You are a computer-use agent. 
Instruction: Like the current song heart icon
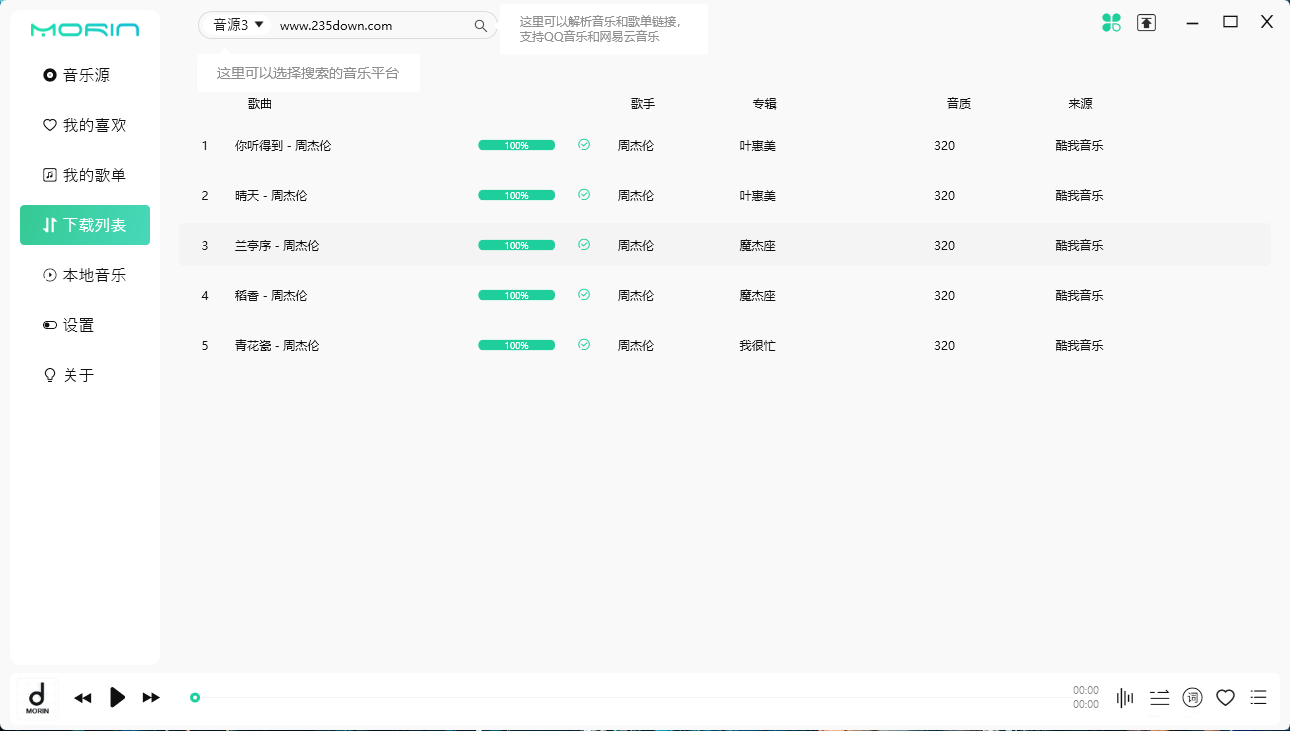coord(1225,698)
